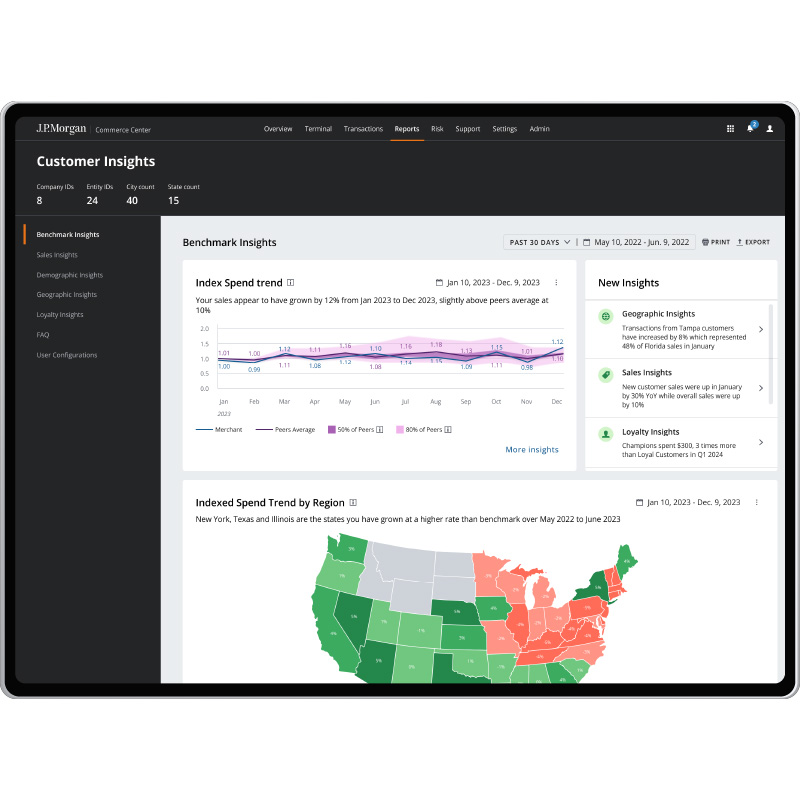Export the Benchmark Insights report
This screenshot has width=800, height=800.
753,242
